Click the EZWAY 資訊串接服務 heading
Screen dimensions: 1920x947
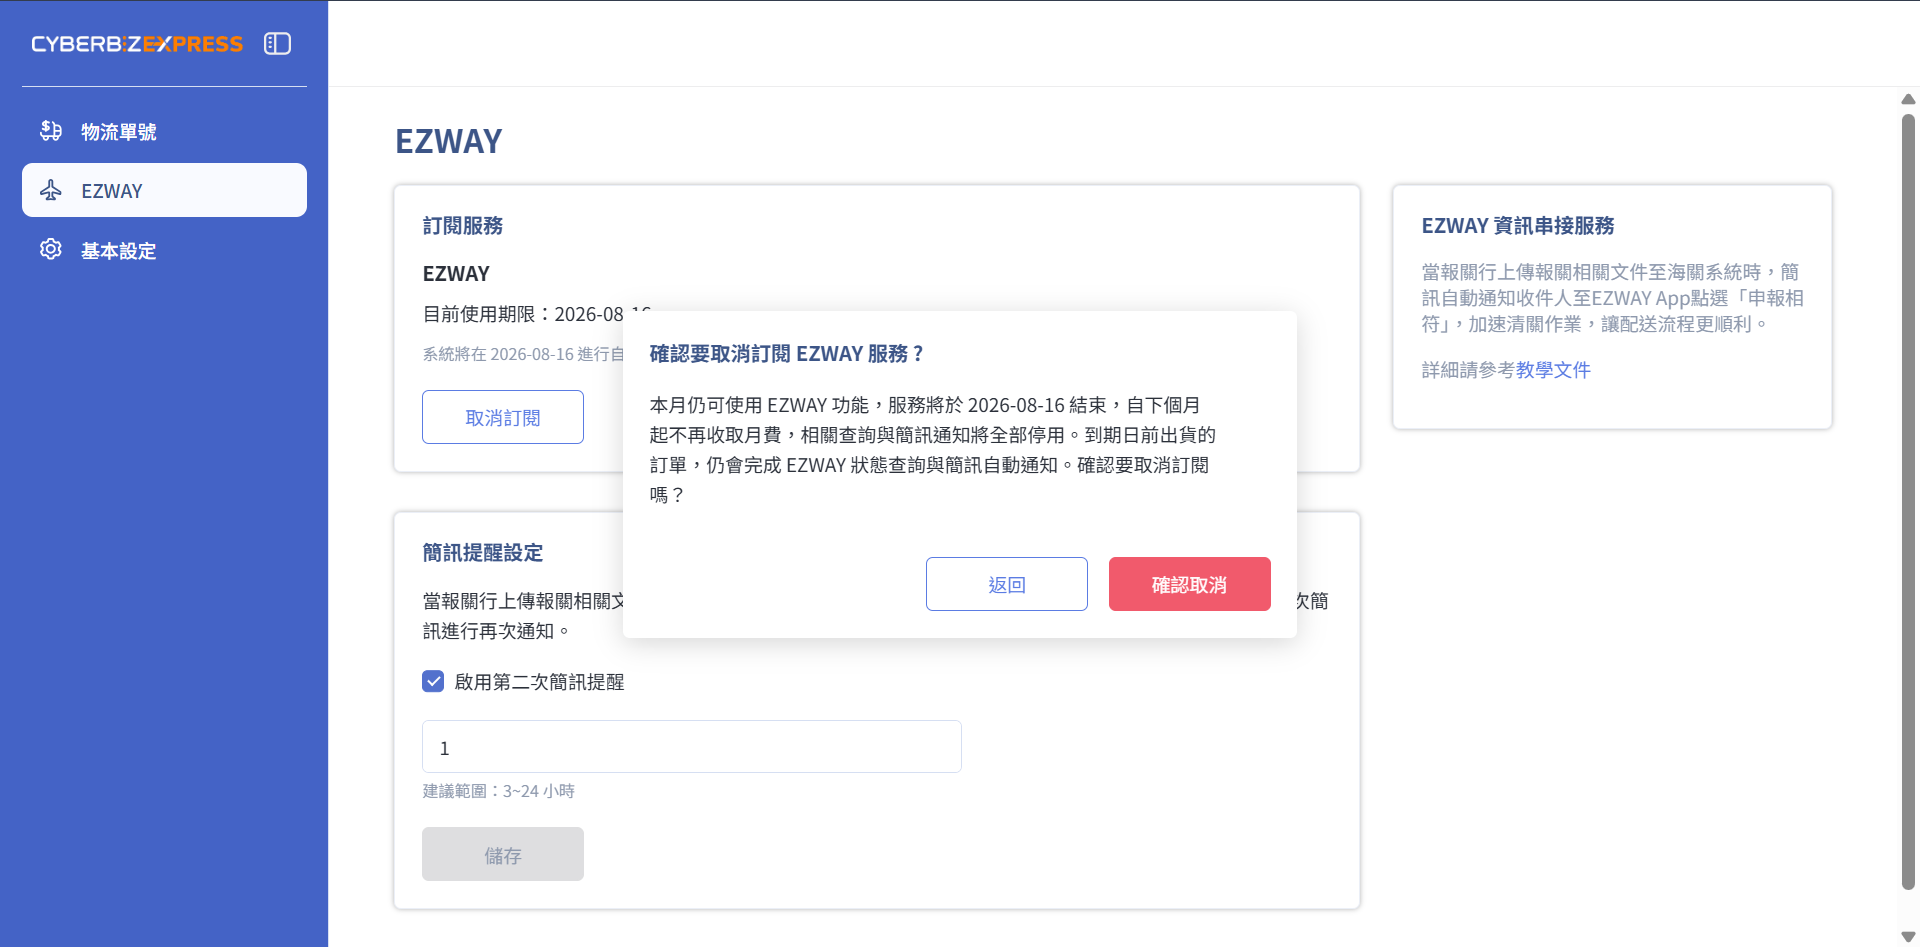point(1518,226)
